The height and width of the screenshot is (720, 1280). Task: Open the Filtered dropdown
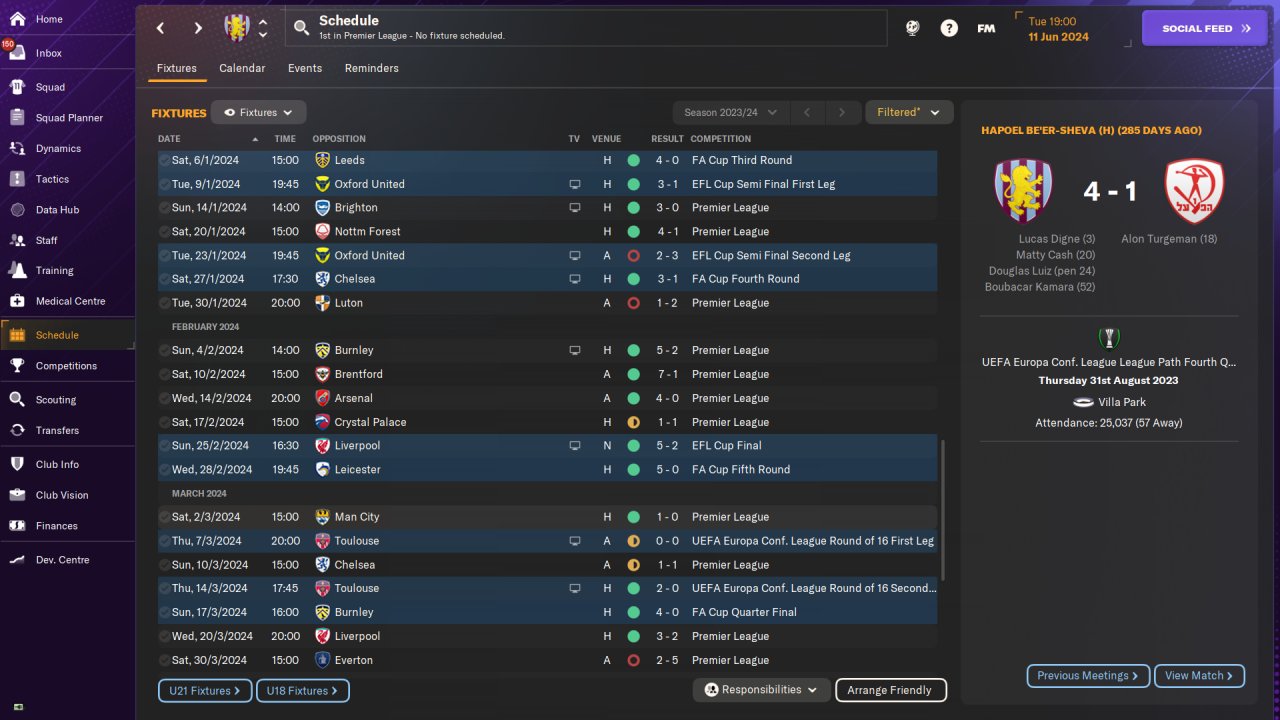(x=908, y=113)
